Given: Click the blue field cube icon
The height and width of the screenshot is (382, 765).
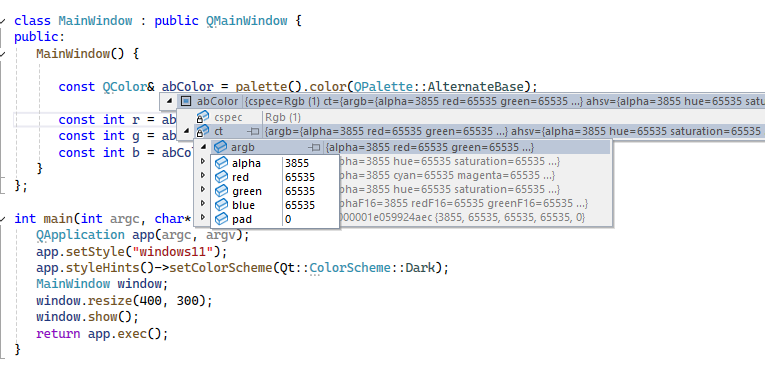Looking at the screenshot, I should coord(221,205).
